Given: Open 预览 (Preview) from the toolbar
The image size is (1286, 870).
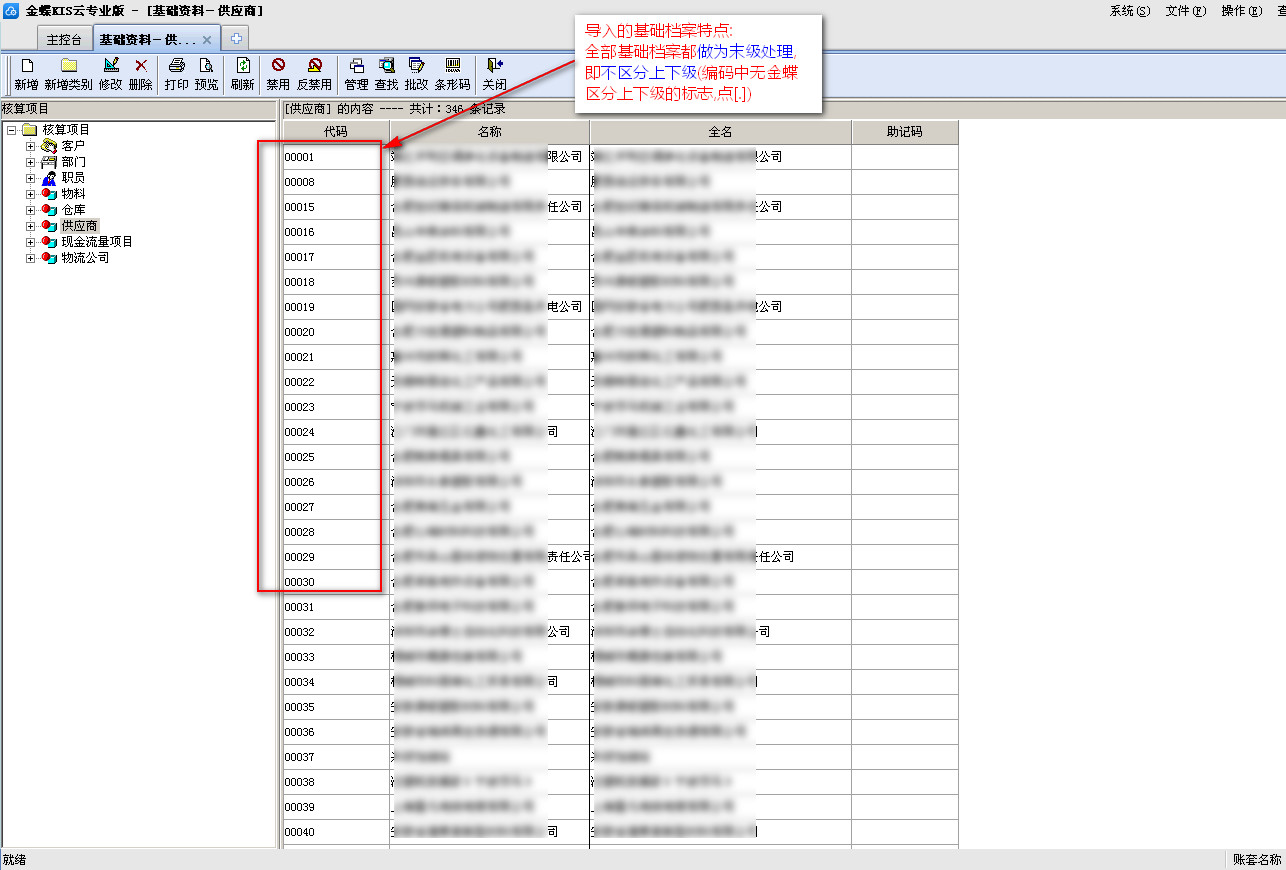Looking at the screenshot, I should click(x=206, y=66).
